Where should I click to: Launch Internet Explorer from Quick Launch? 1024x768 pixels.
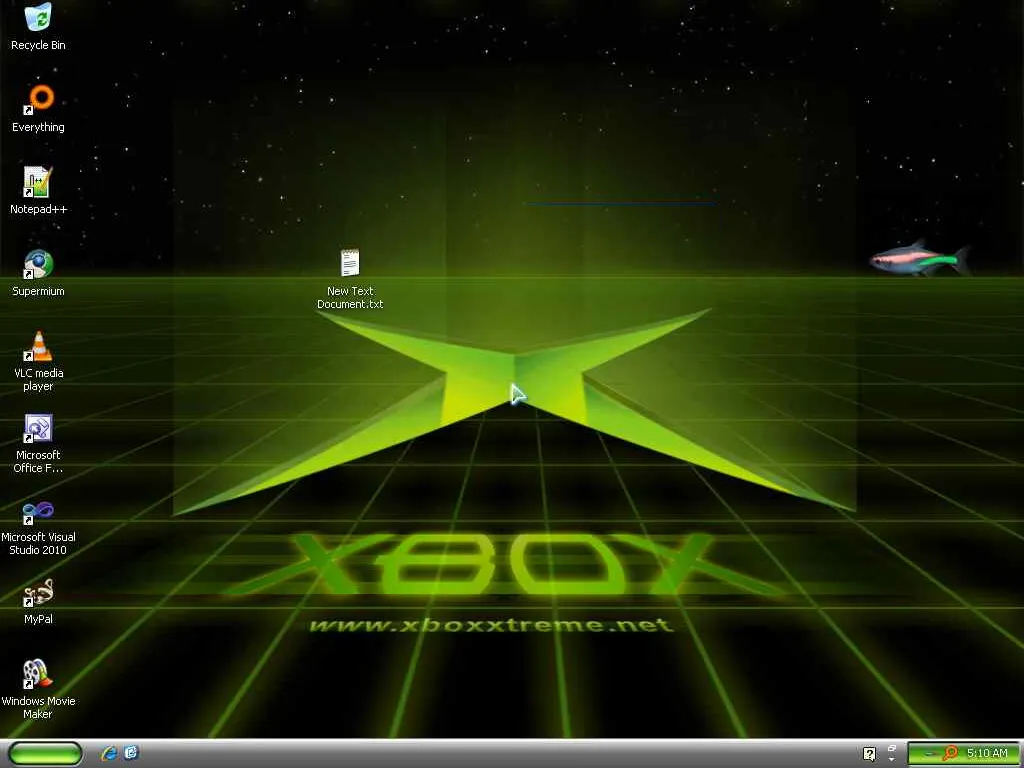[x=109, y=753]
